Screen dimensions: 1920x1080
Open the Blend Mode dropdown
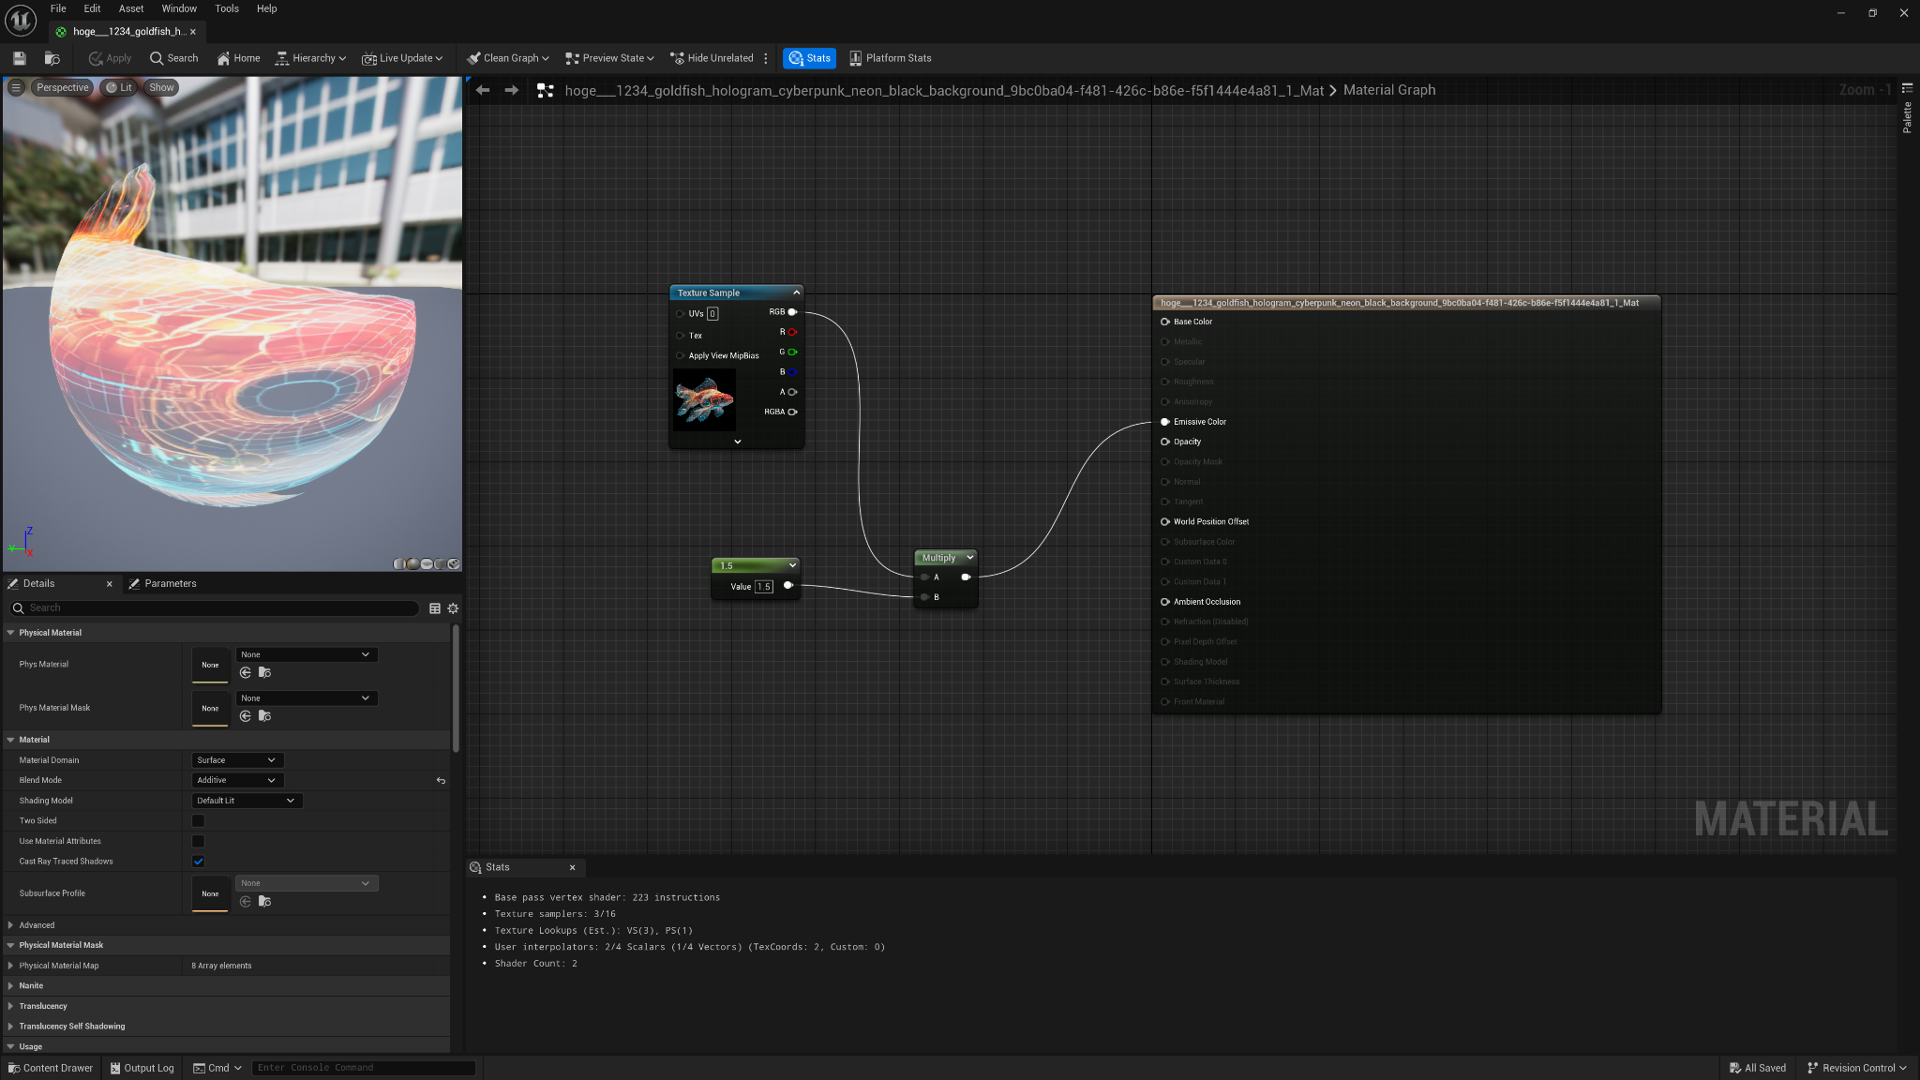(x=237, y=780)
